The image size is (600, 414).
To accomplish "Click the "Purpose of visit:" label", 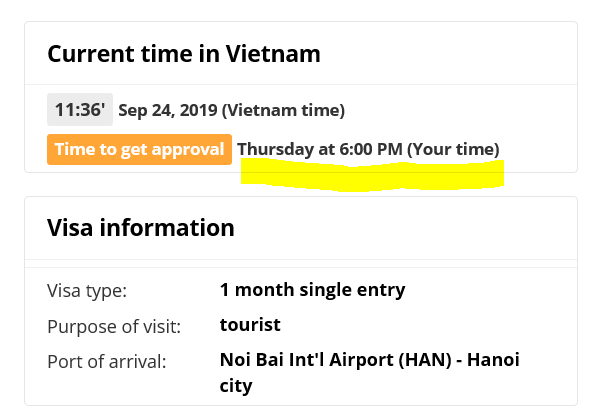I will [114, 326].
